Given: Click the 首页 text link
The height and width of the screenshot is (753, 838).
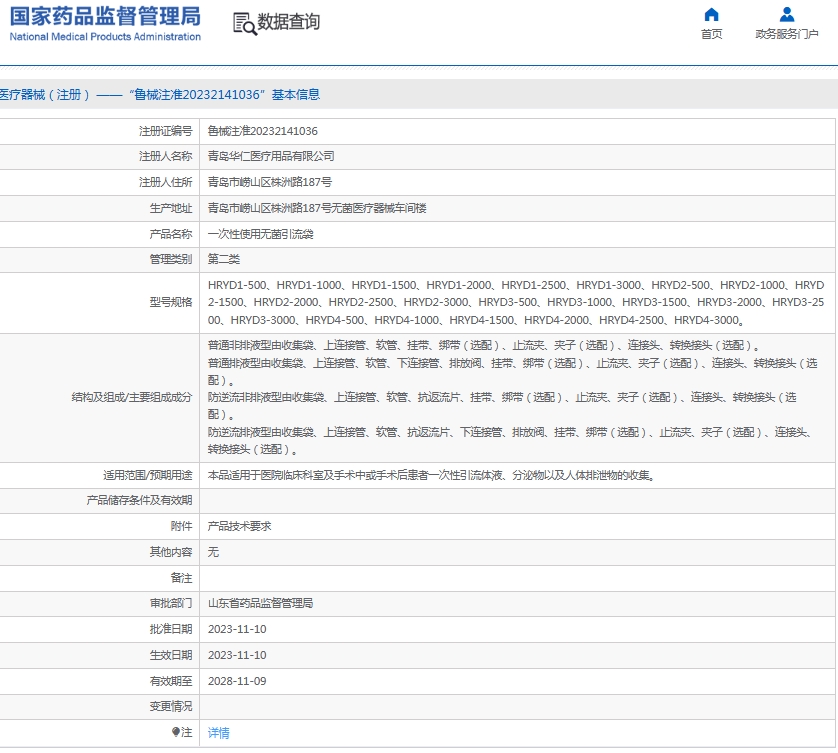Looking at the screenshot, I should pyautogui.click(x=711, y=34).
